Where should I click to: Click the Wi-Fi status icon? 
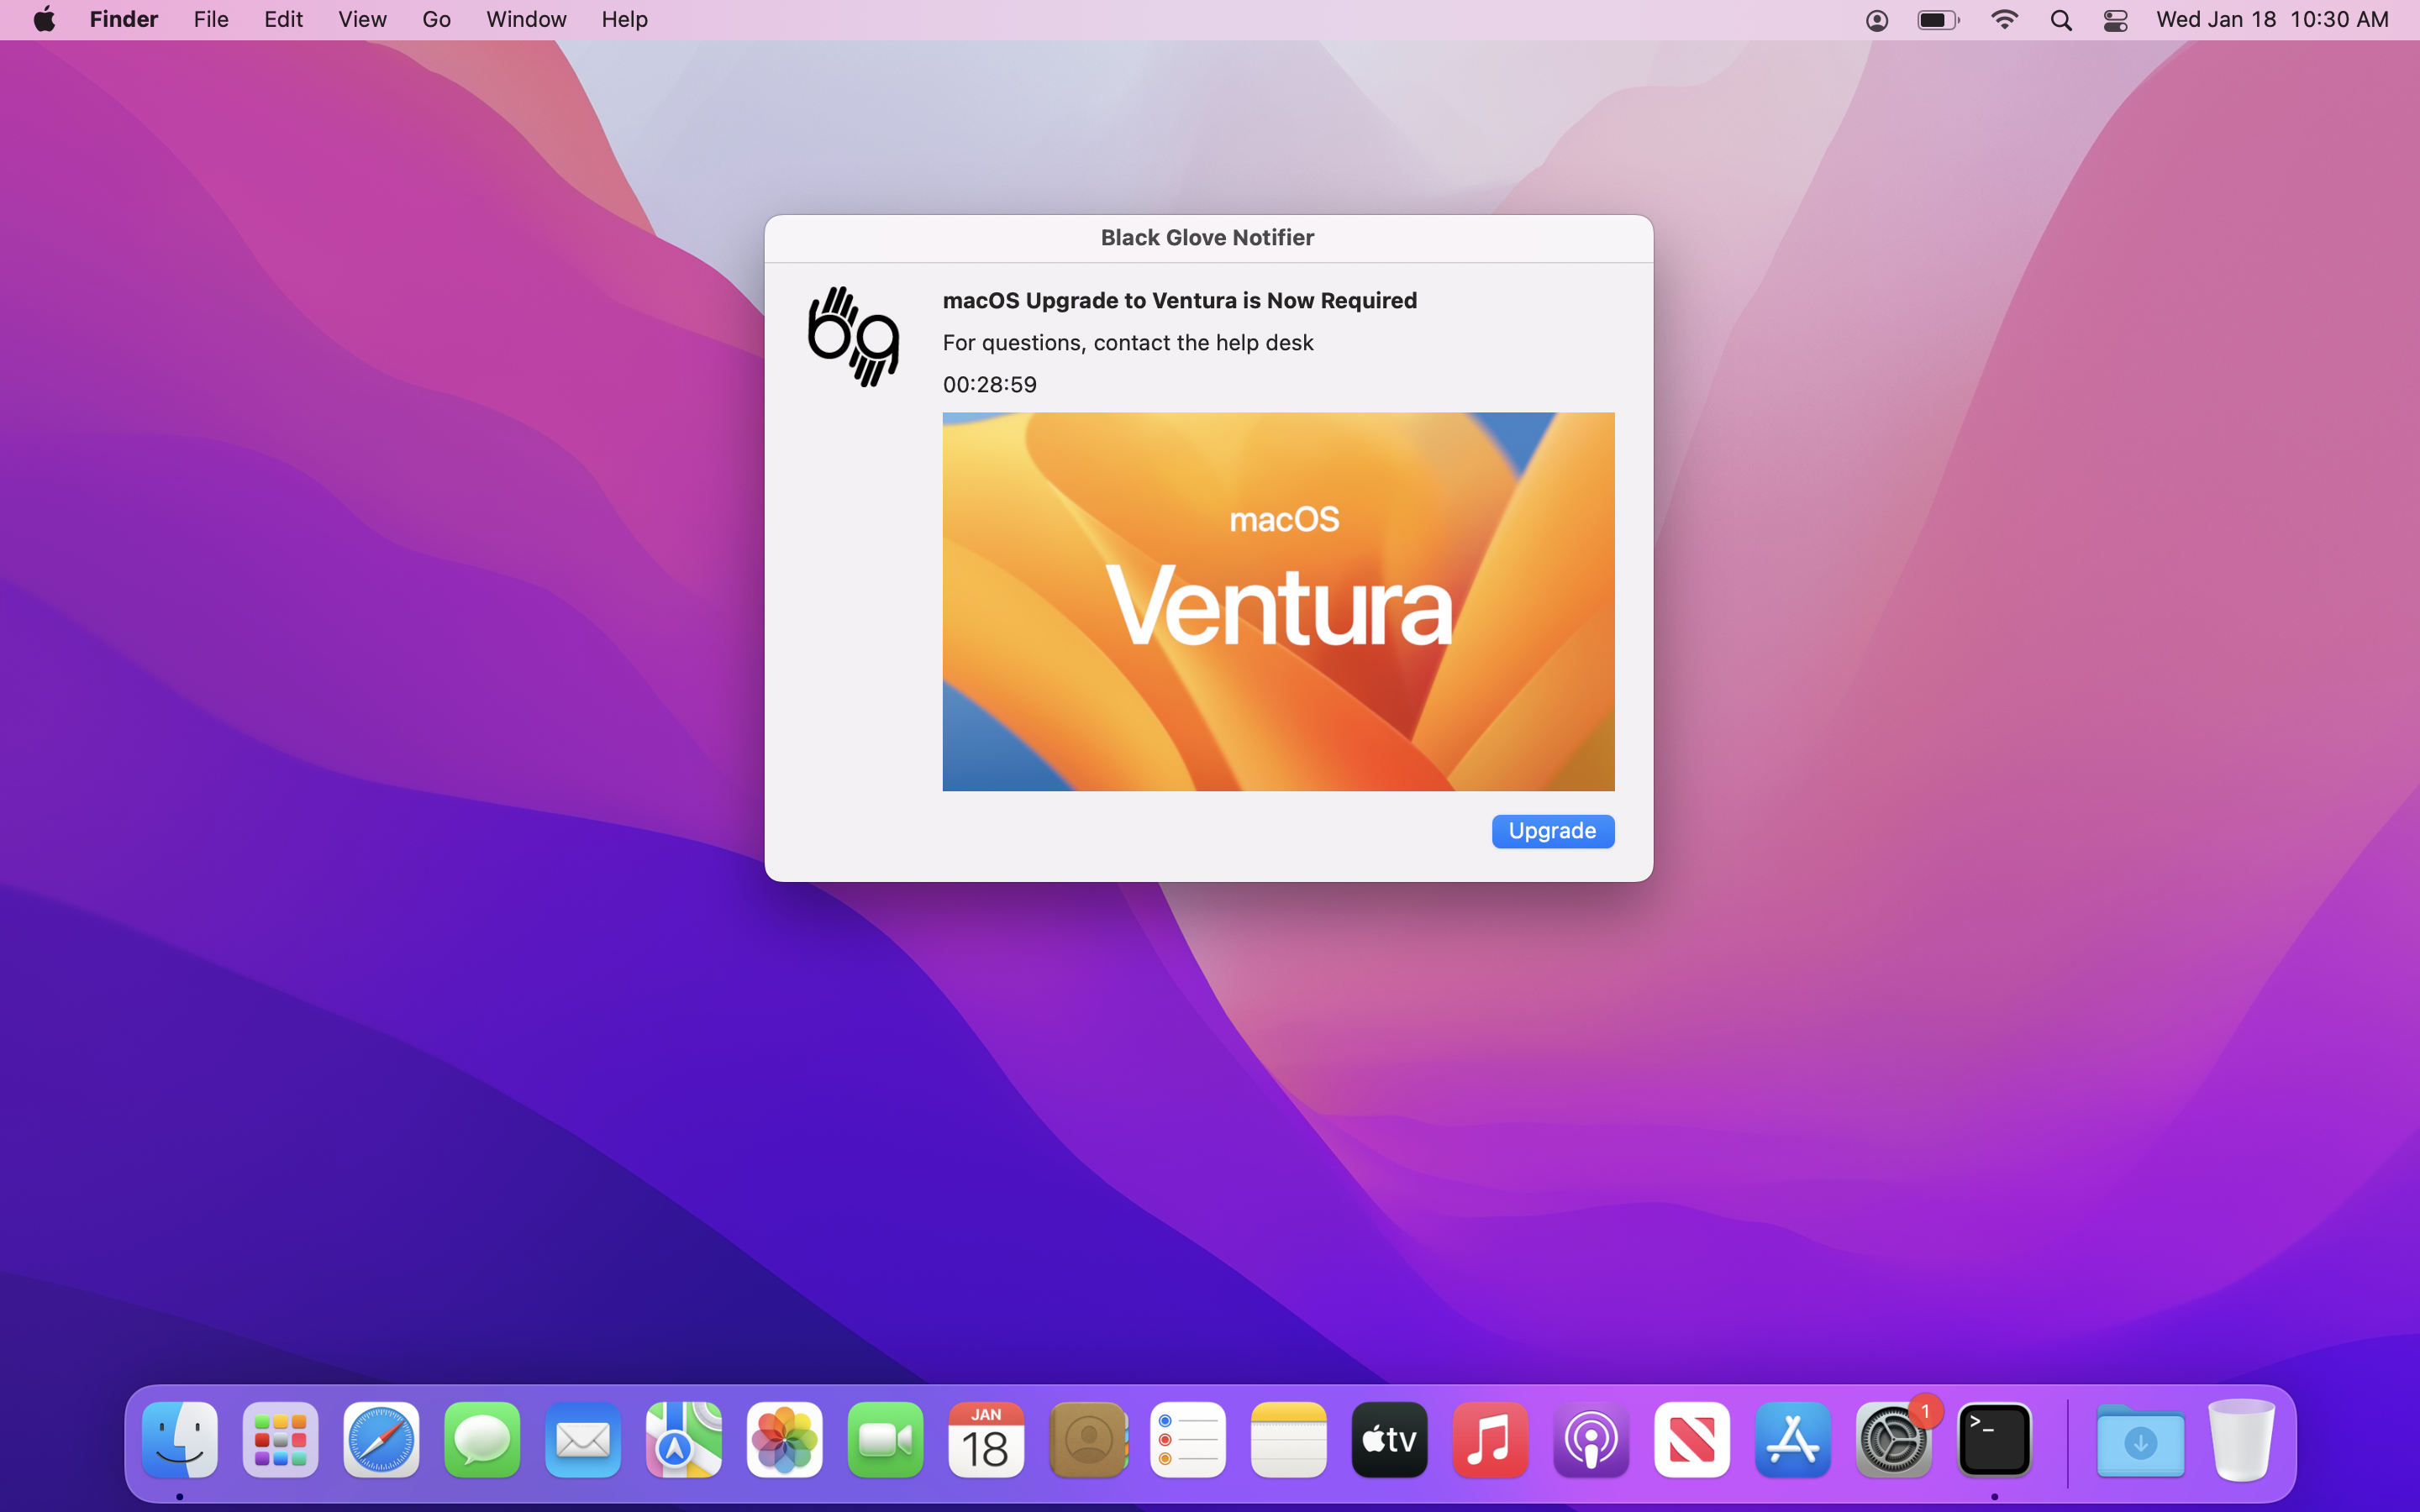(x=2004, y=20)
